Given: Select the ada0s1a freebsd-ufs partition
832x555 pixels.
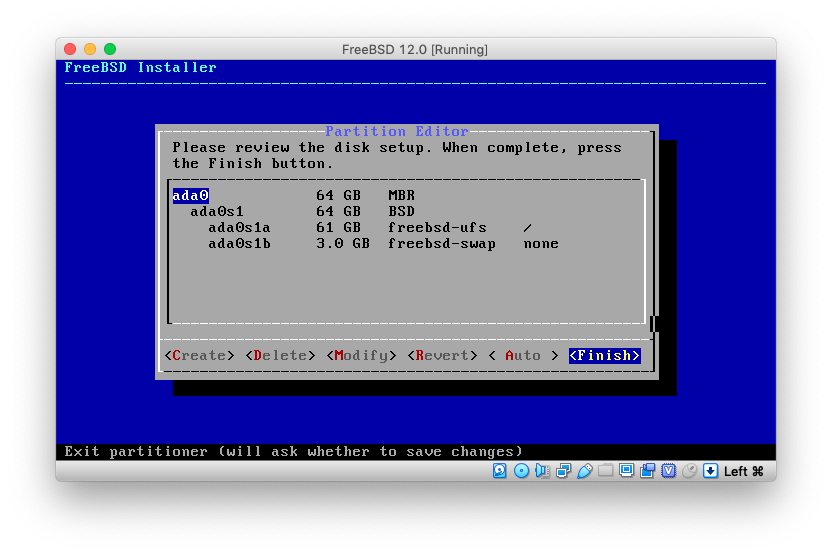Looking at the screenshot, I should click(x=239, y=228).
